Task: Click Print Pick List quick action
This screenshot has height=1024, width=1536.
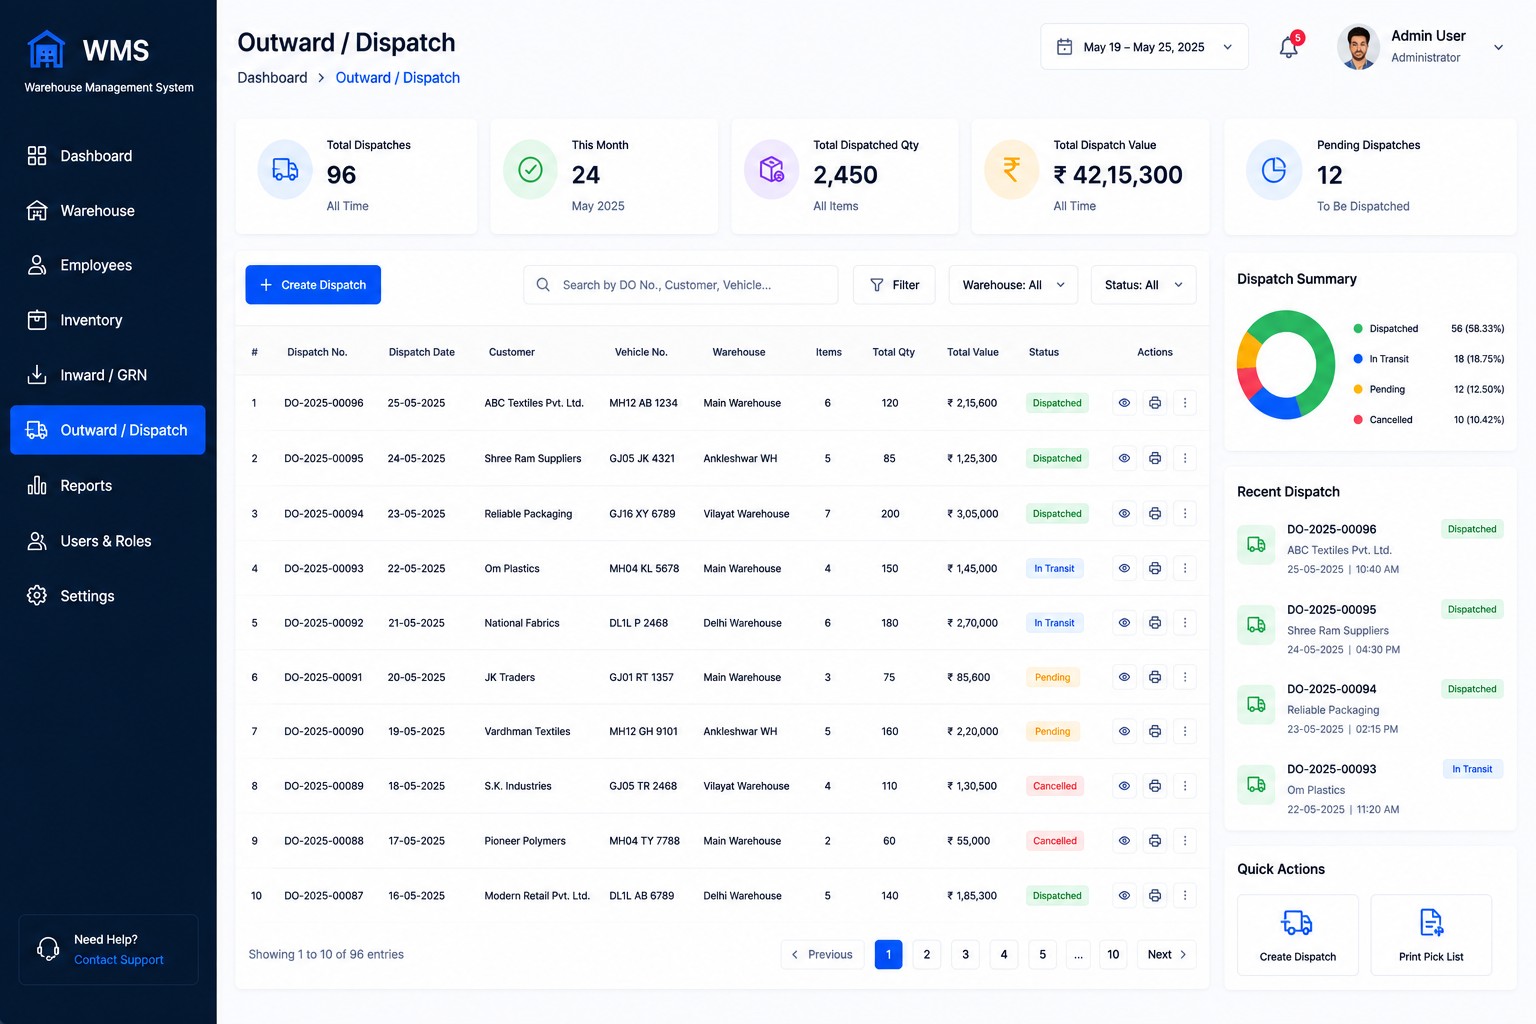Action: pyautogui.click(x=1431, y=935)
